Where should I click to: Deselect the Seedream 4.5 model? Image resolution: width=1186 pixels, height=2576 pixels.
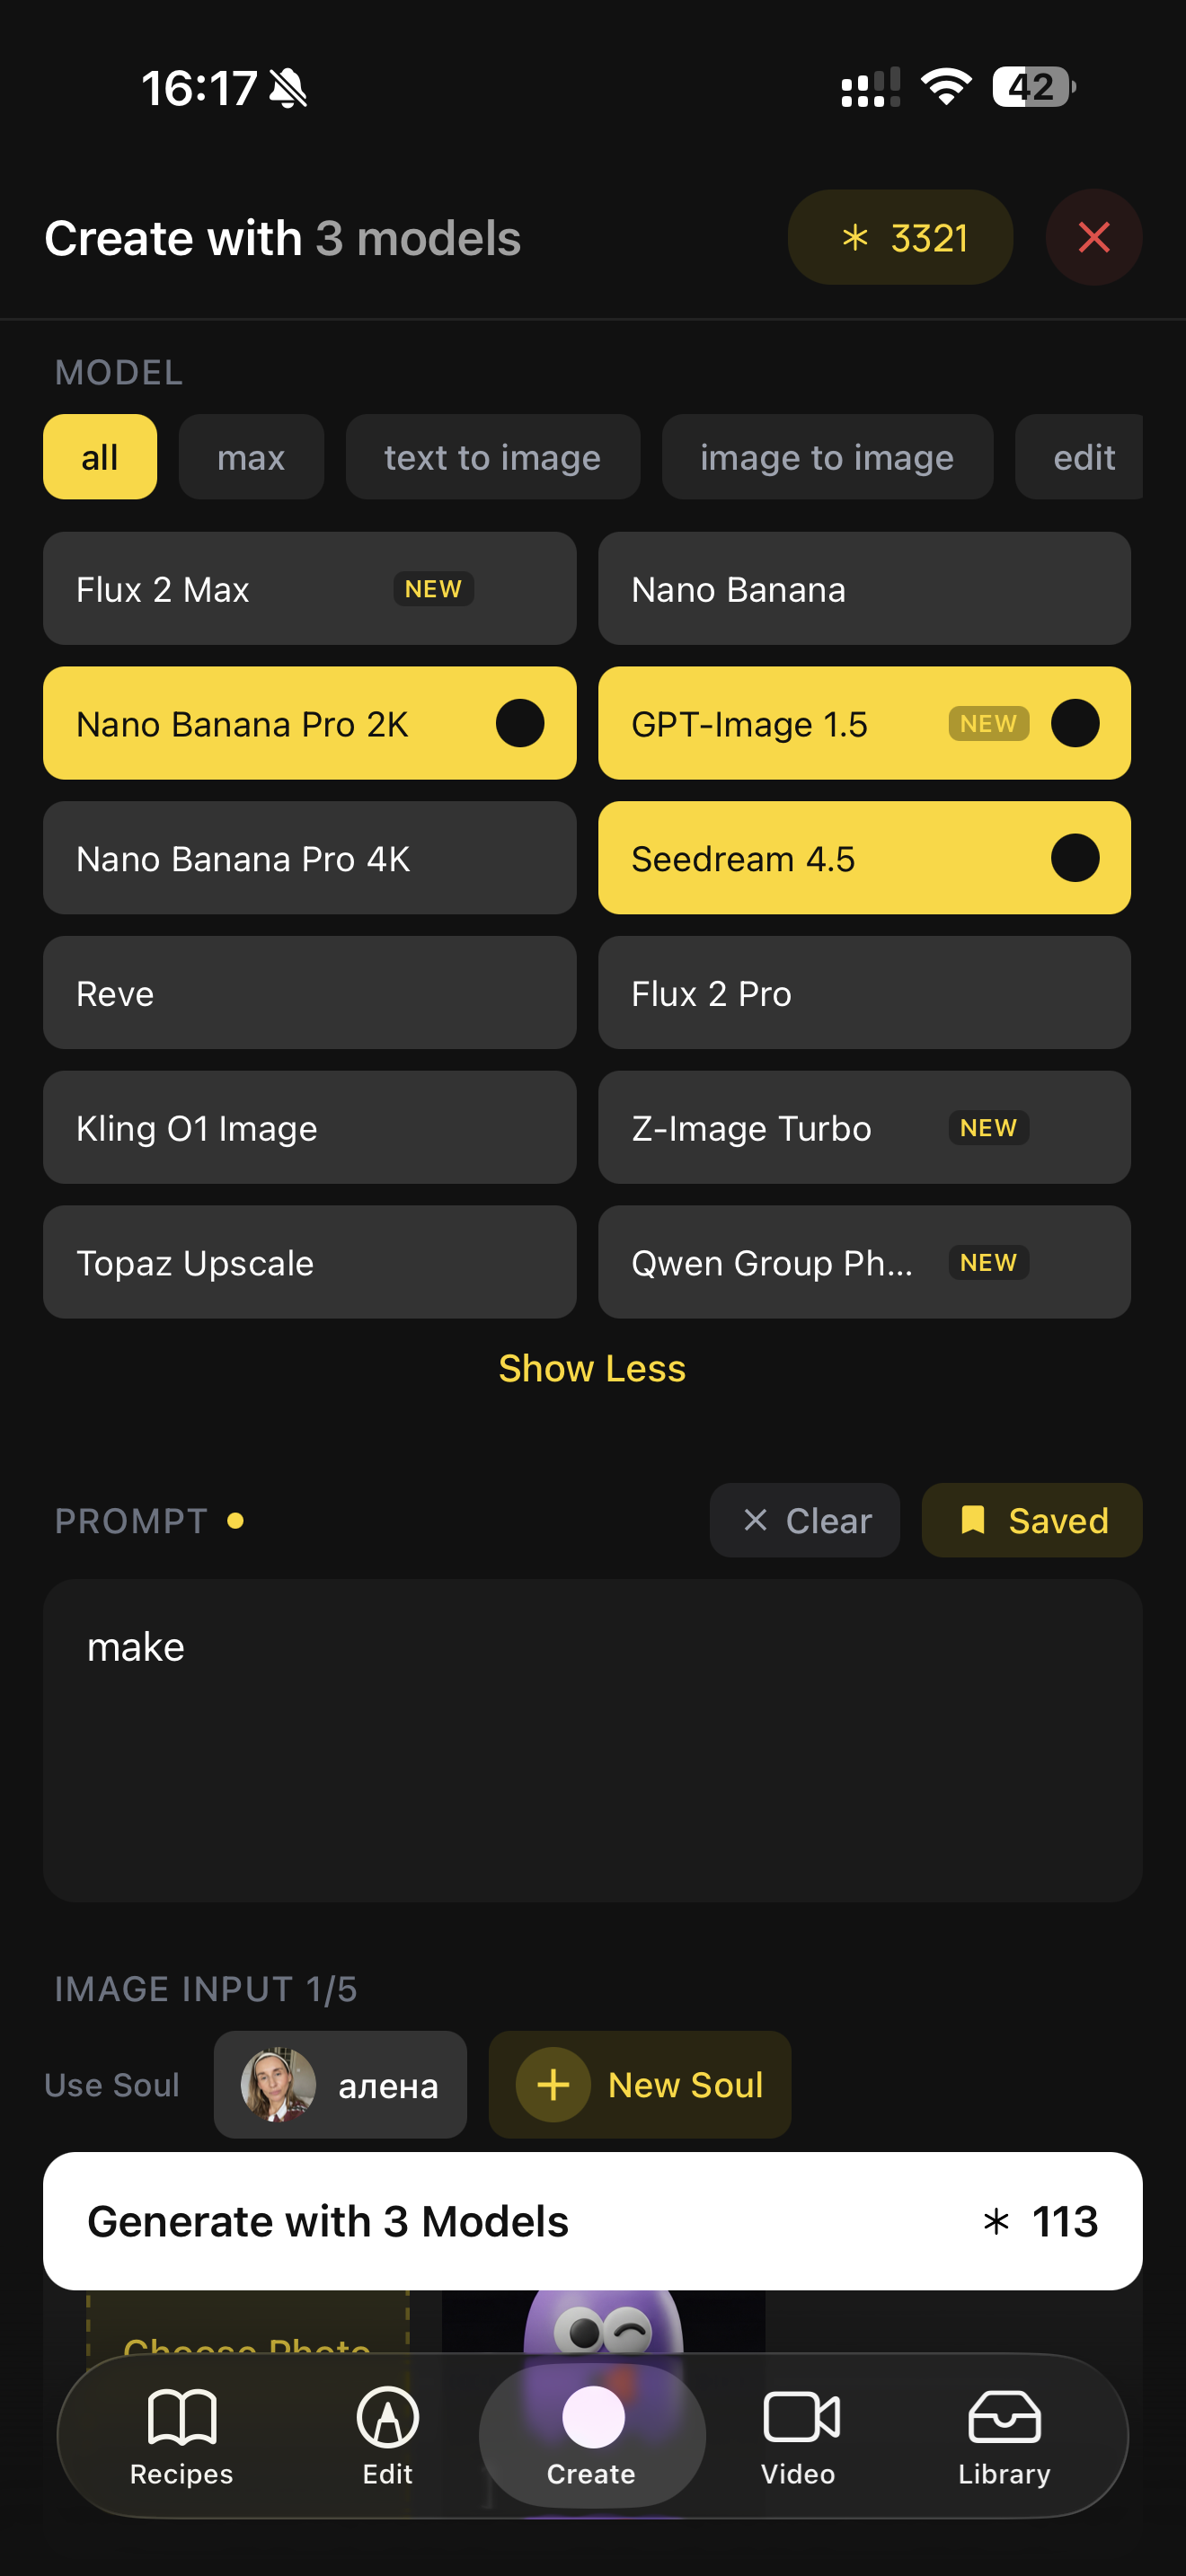tap(864, 858)
